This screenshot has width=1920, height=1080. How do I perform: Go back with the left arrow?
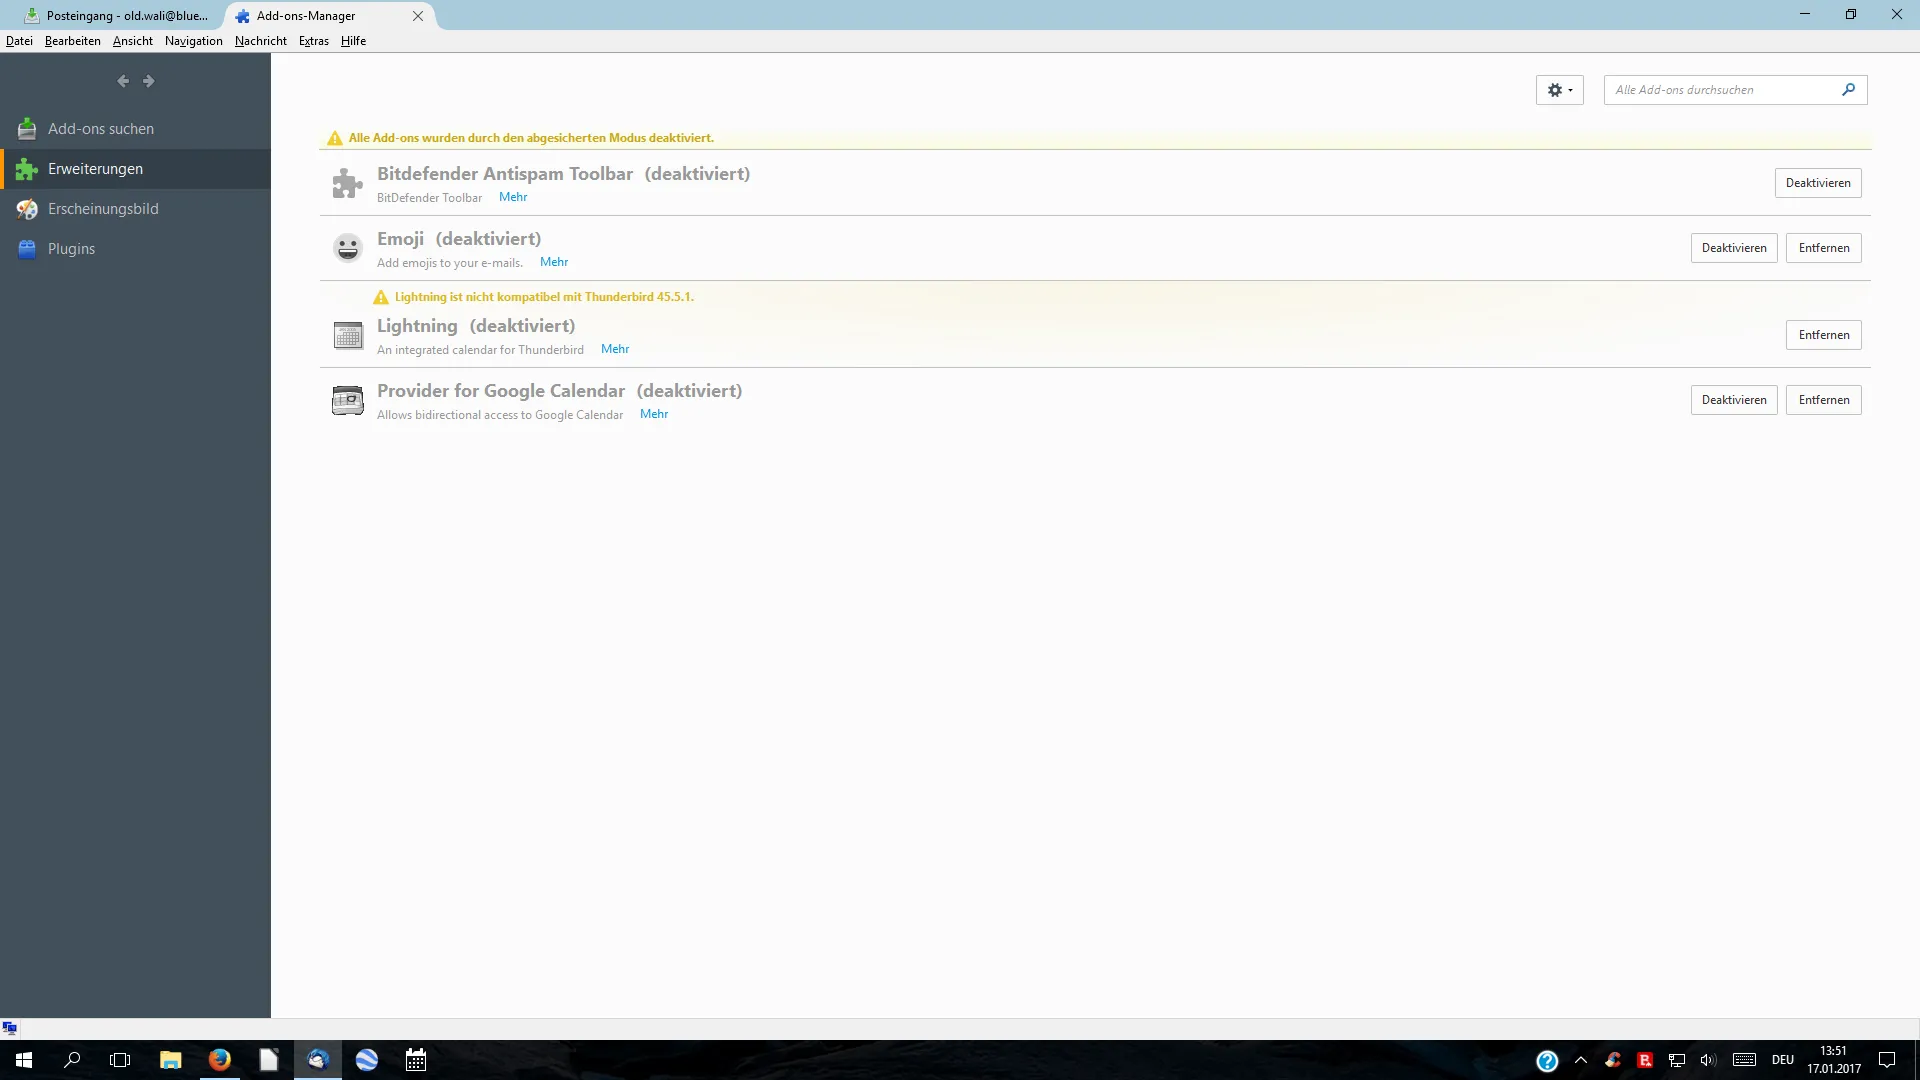coord(123,81)
